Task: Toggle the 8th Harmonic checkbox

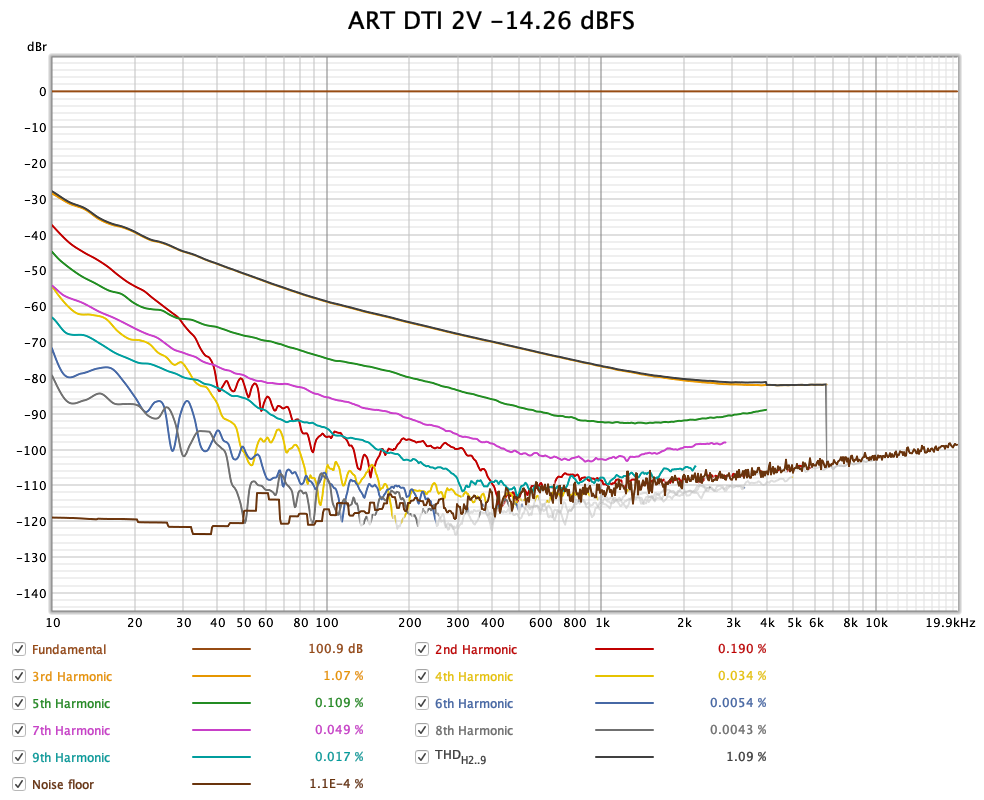Action: pos(422,730)
